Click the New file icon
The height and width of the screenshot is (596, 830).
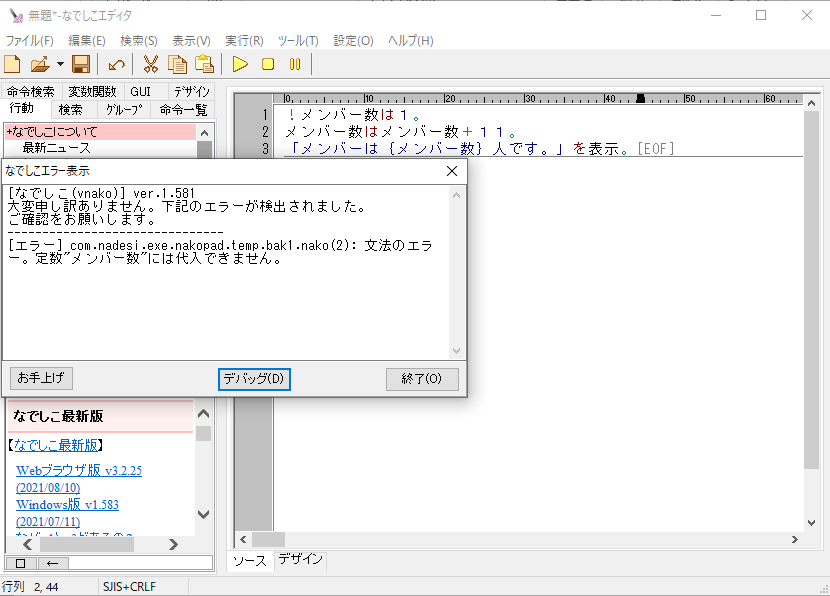click(x=12, y=65)
